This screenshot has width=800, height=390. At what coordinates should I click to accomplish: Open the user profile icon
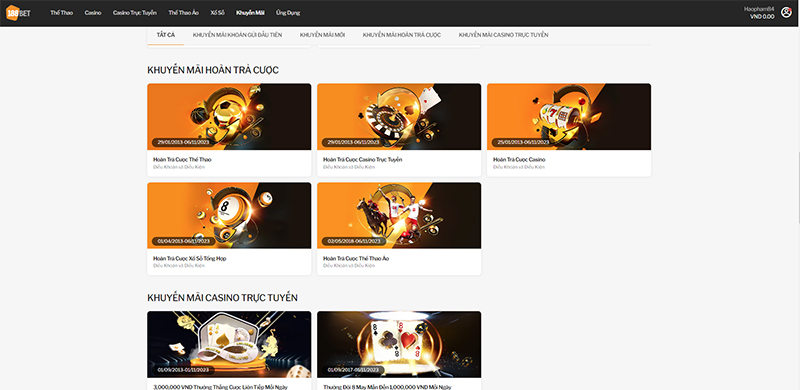point(786,13)
